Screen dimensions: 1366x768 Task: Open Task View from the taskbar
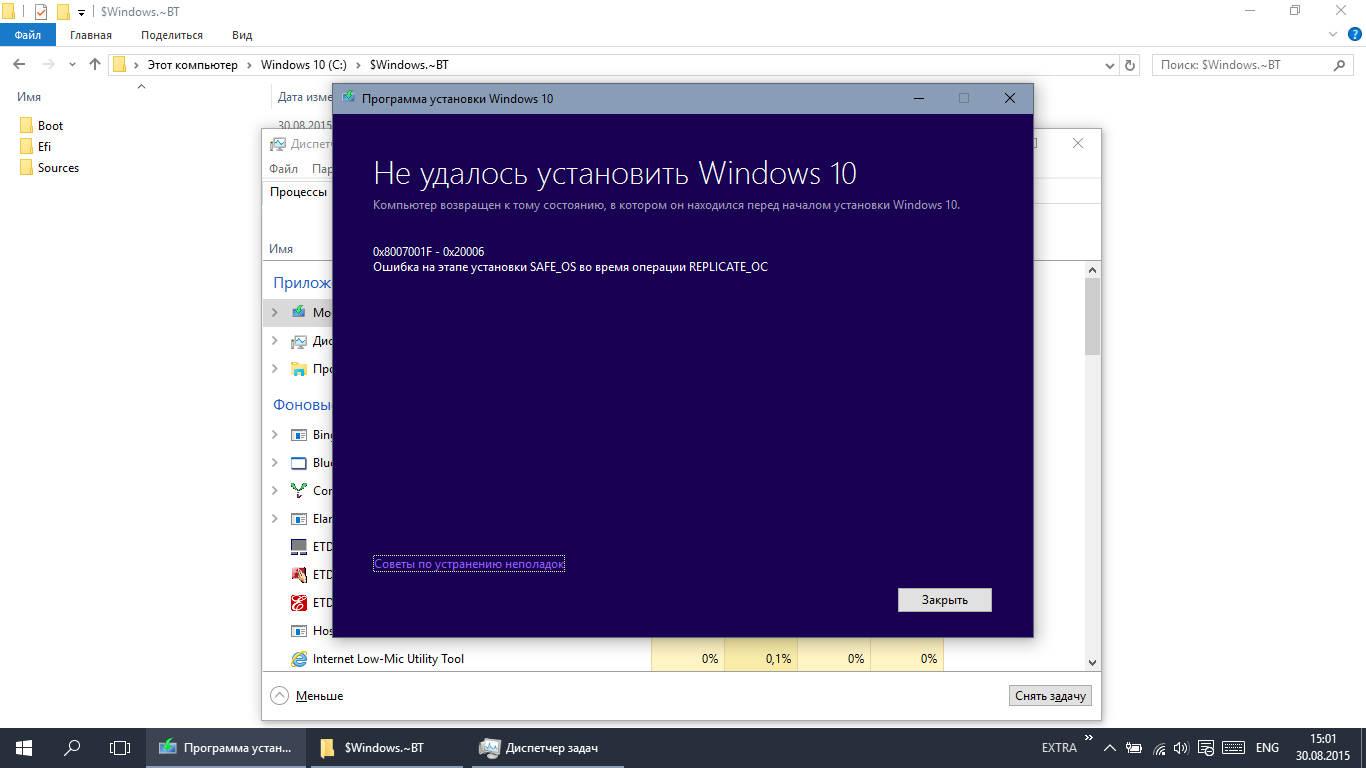tap(120, 747)
